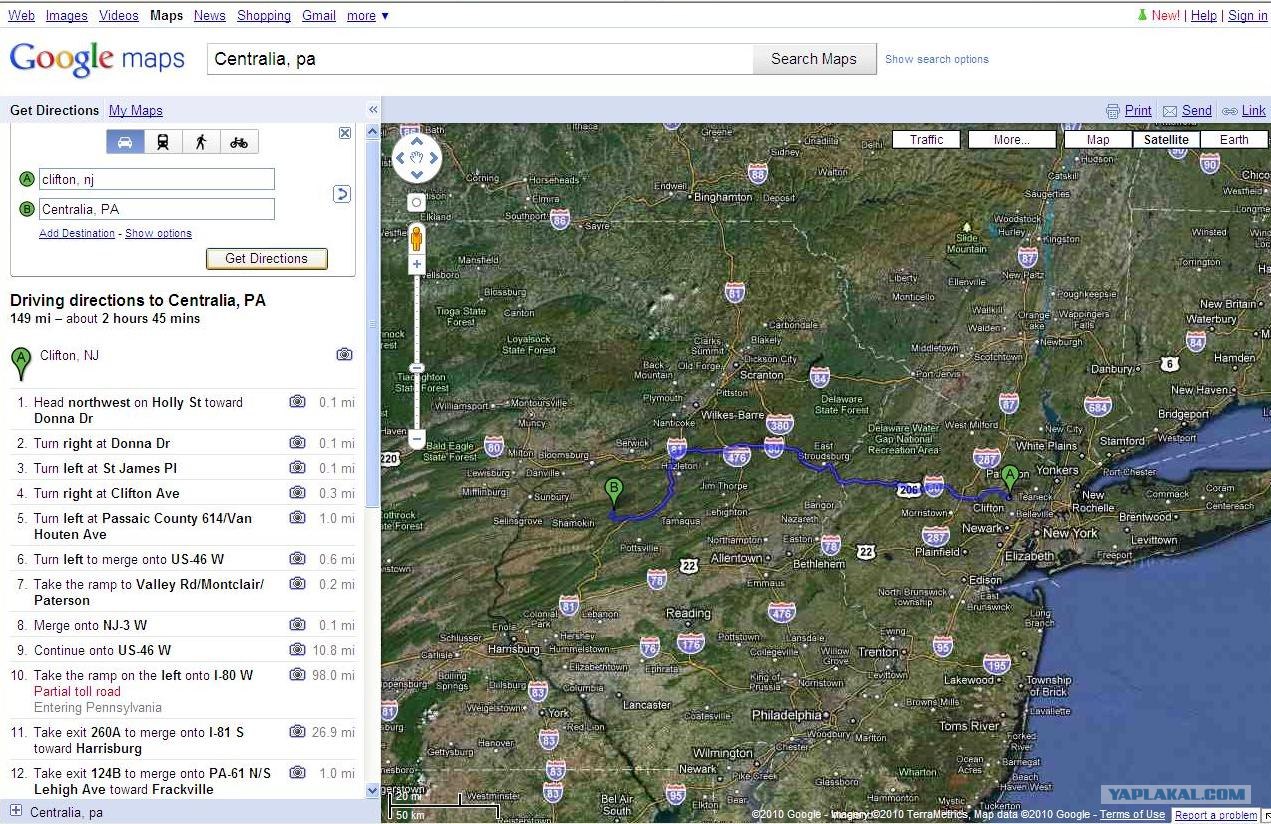Go to News in top navigation
Image resolution: width=1271 pixels, height=824 pixels.
point(210,15)
